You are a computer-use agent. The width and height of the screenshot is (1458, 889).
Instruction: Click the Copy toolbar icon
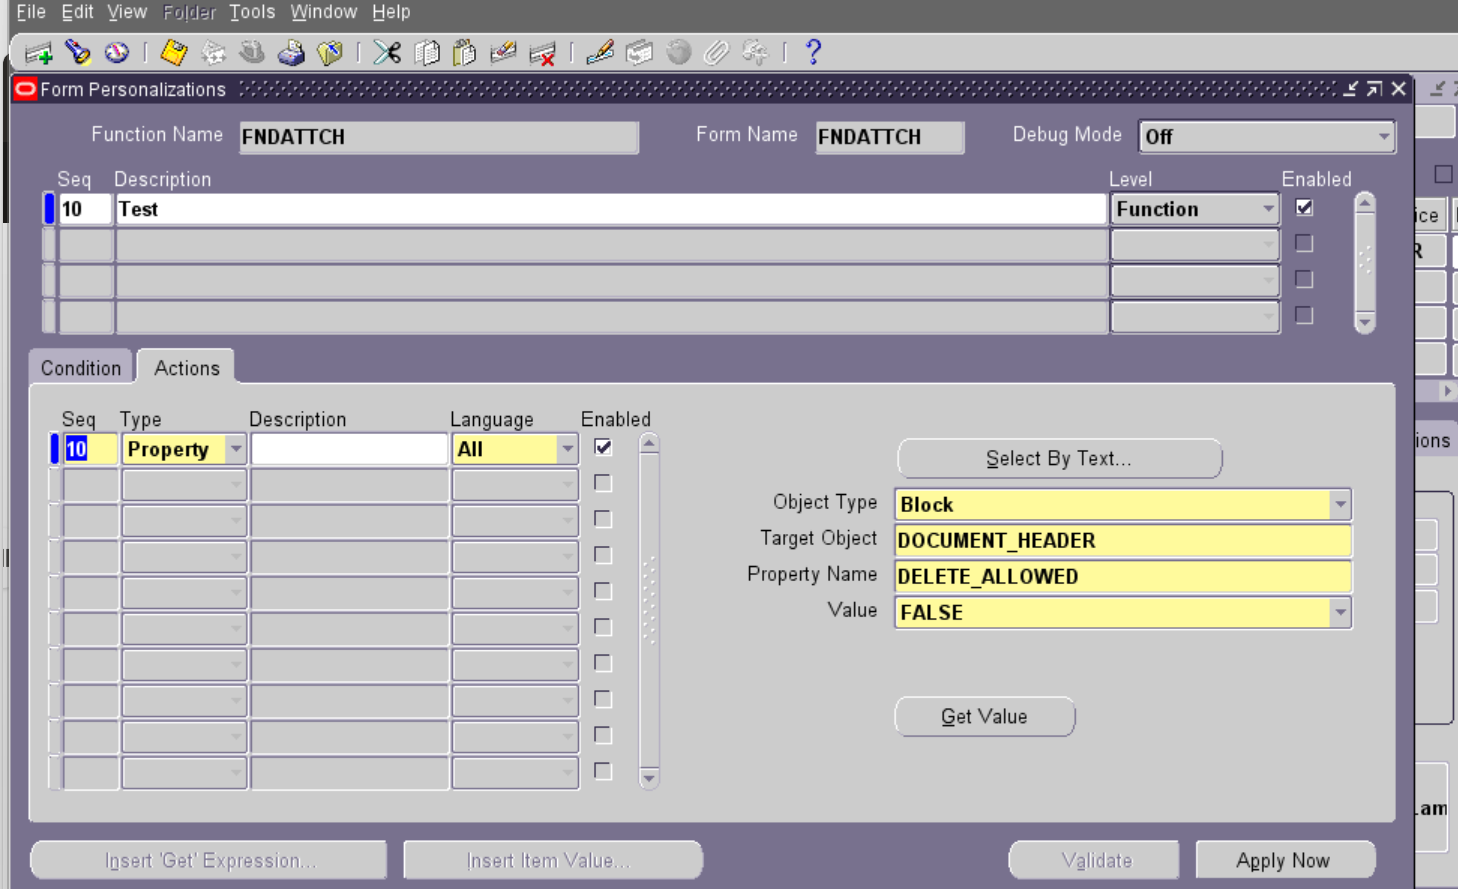pyautogui.click(x=427, y=52)
